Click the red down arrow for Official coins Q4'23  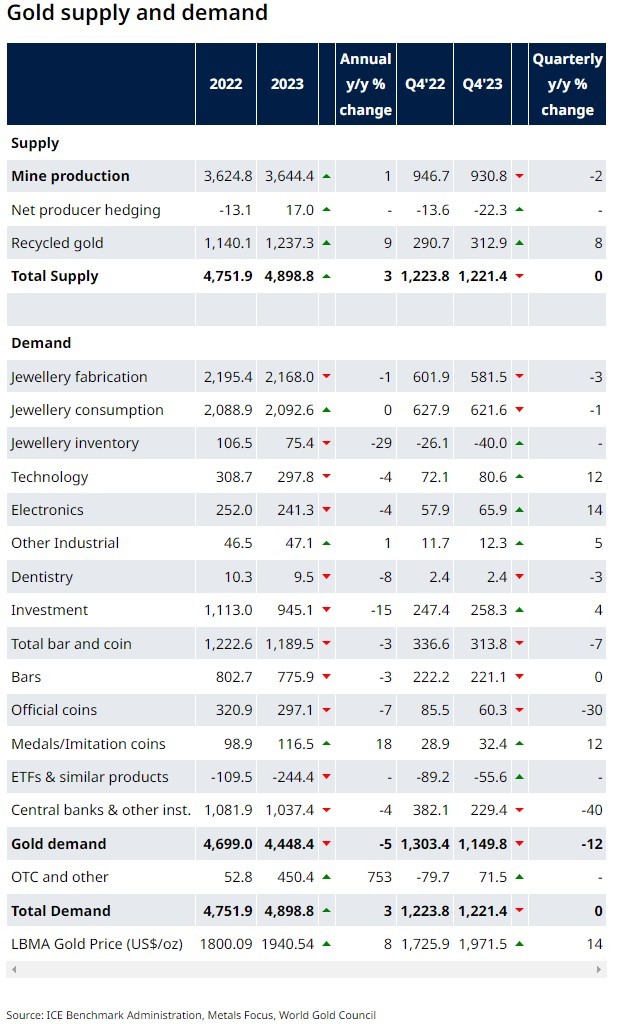point(520,710)
